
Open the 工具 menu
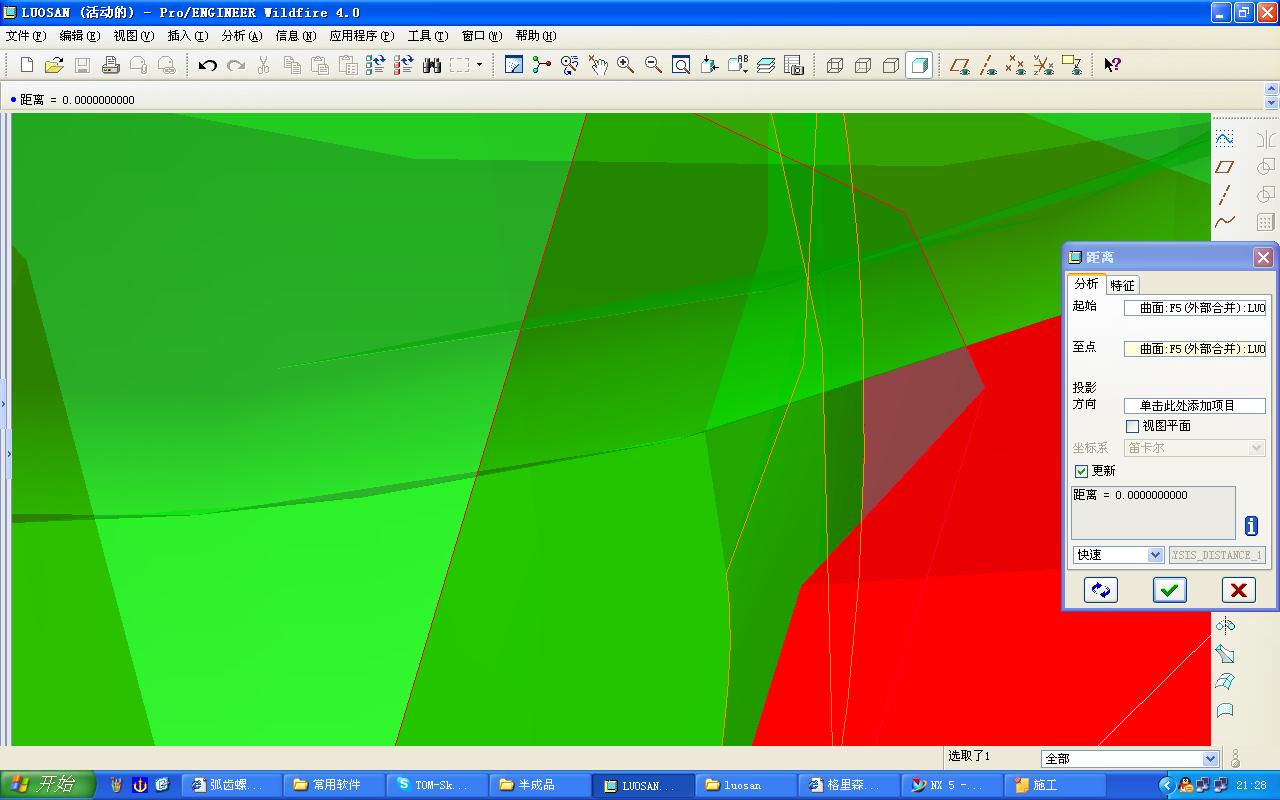coord(427,36)
